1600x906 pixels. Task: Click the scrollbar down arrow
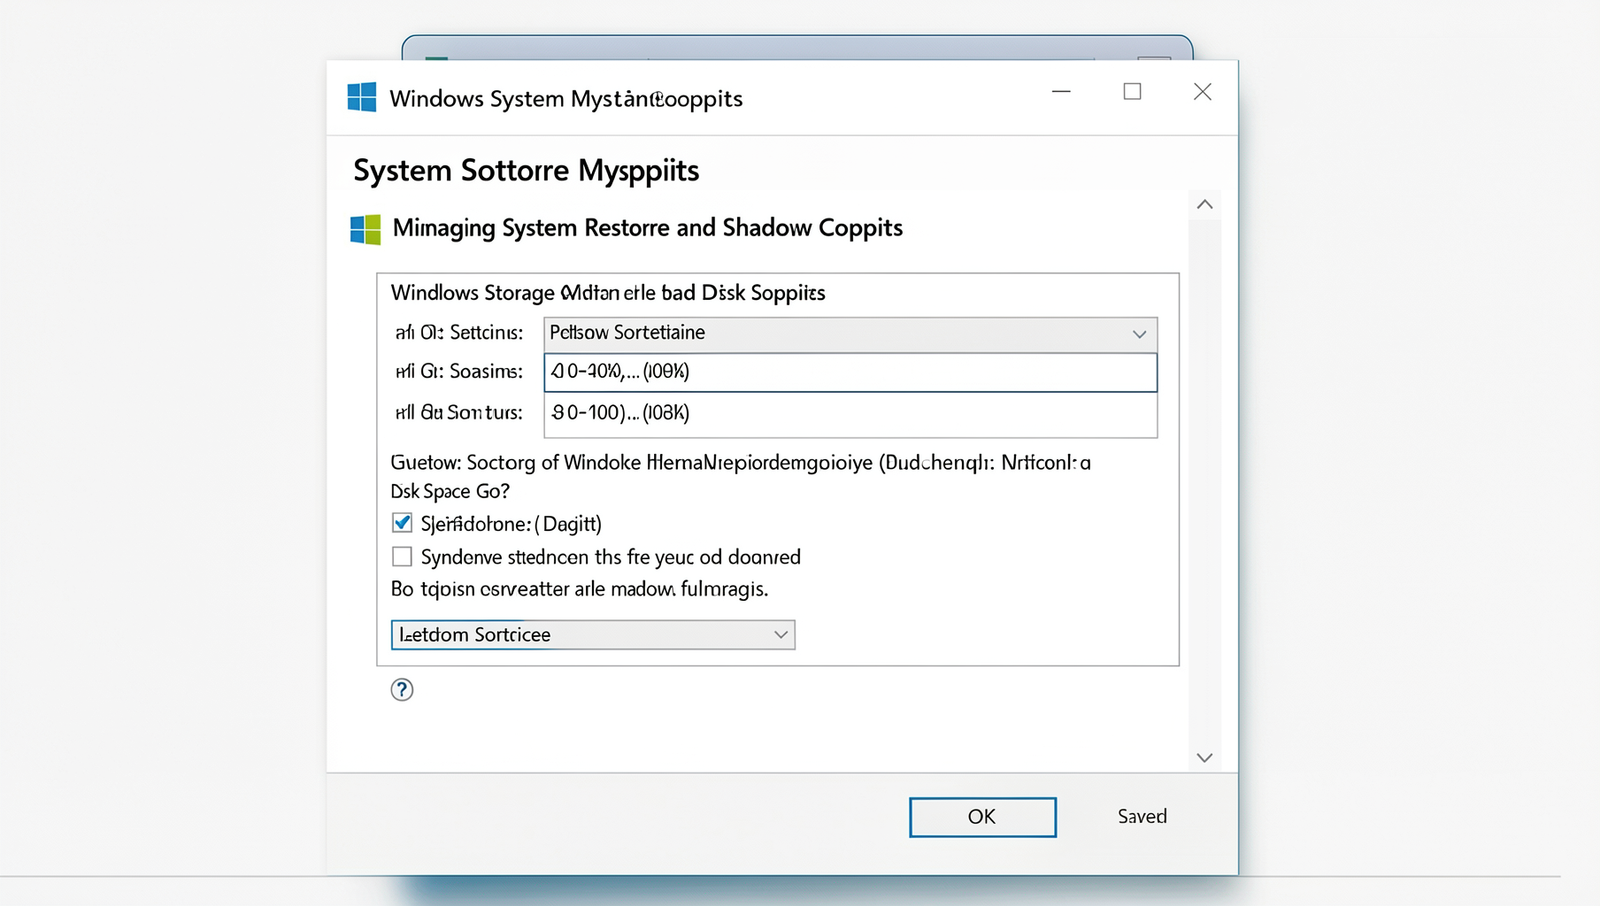pyautogui.click(x=1205, y=758)
